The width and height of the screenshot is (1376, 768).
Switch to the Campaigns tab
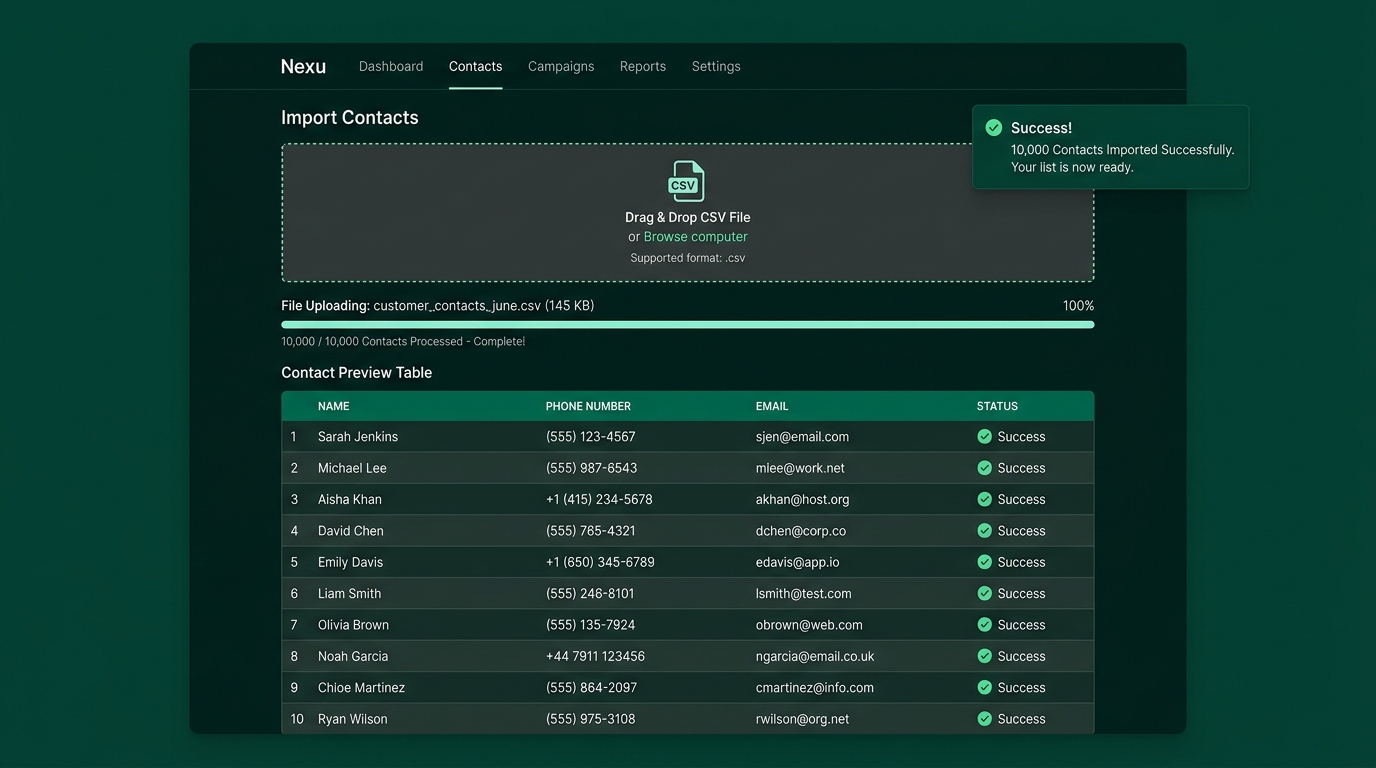561,67
